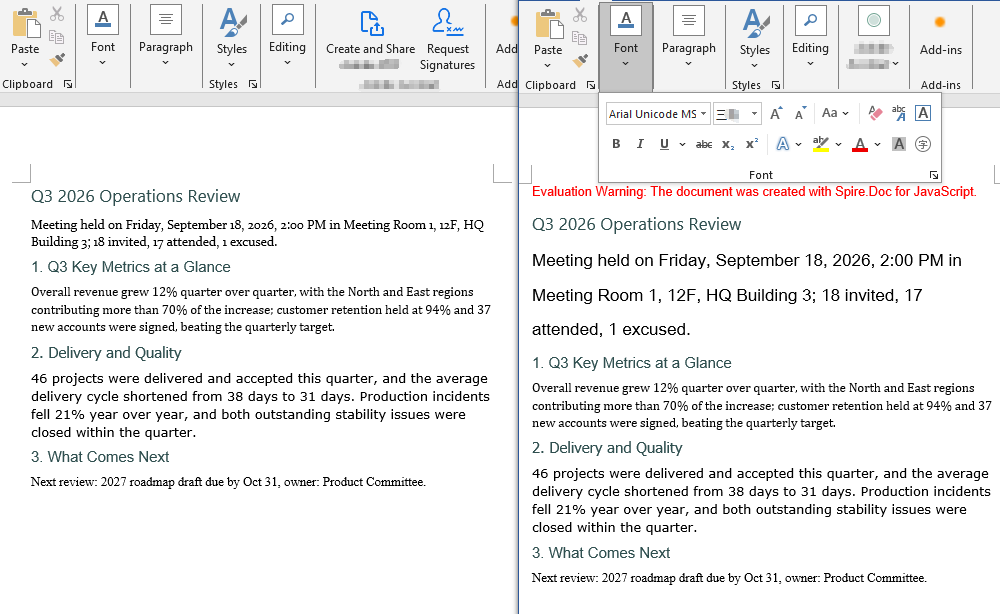Viewport: 1000px width, 614px height.
Task: Open text effects dropdown arrow
Action: 798,145
